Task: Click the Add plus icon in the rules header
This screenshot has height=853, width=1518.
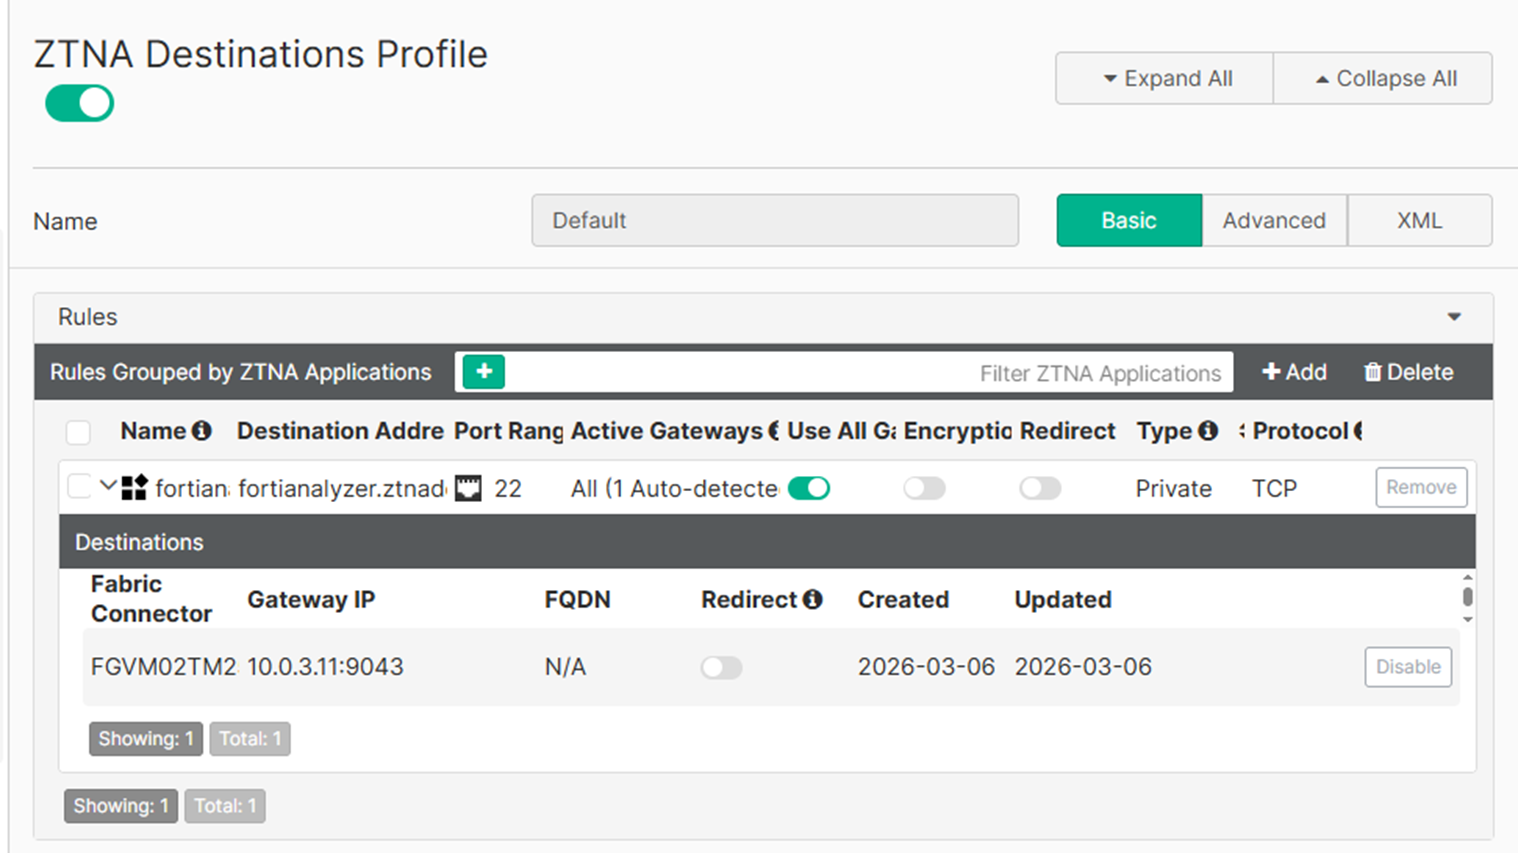Action: (x=1271, y=372)
